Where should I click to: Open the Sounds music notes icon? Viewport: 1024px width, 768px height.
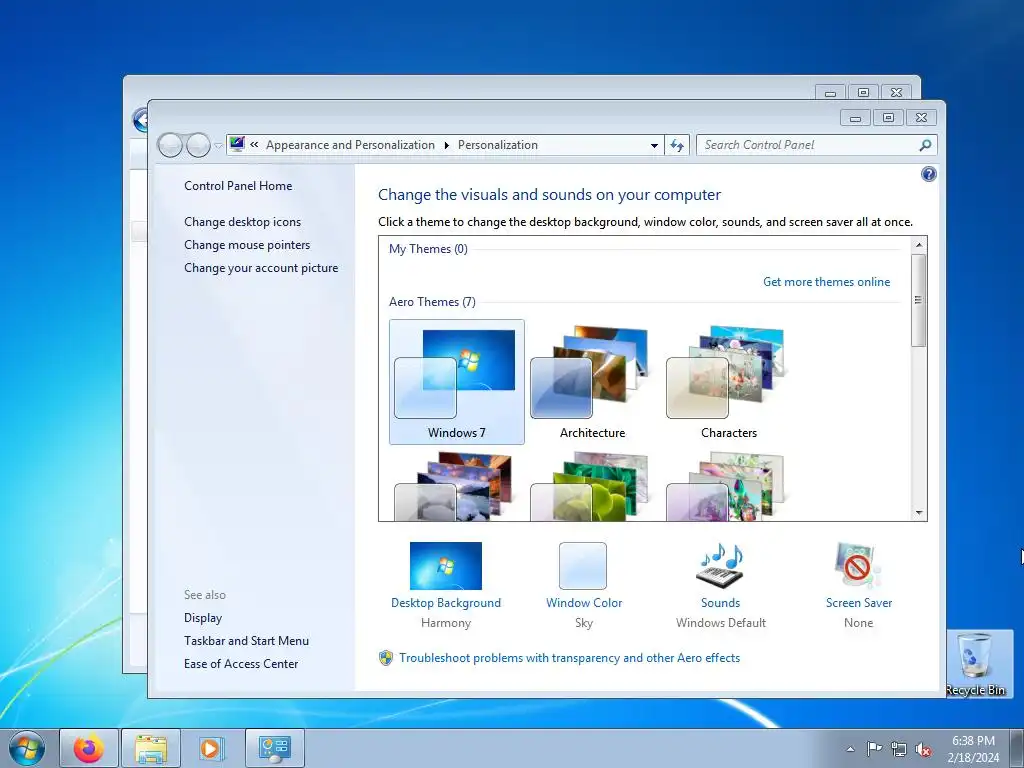click(720, 566)
